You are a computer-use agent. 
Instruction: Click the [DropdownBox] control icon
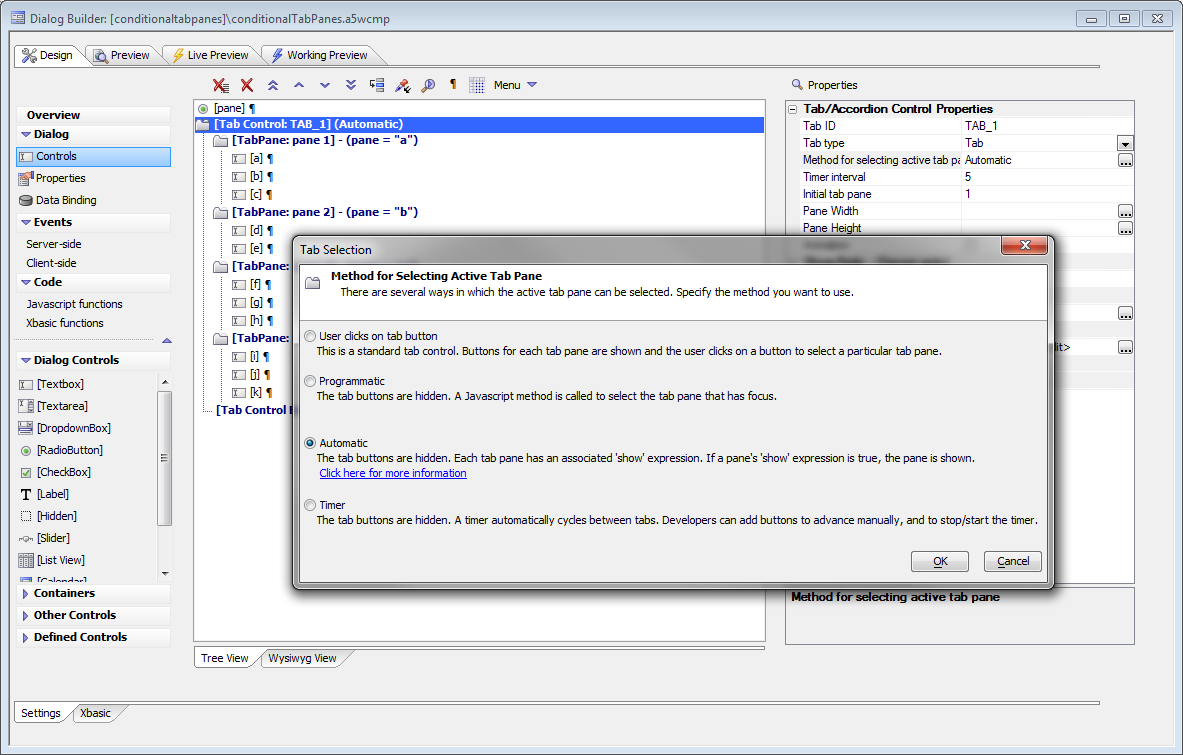(26, 428)
